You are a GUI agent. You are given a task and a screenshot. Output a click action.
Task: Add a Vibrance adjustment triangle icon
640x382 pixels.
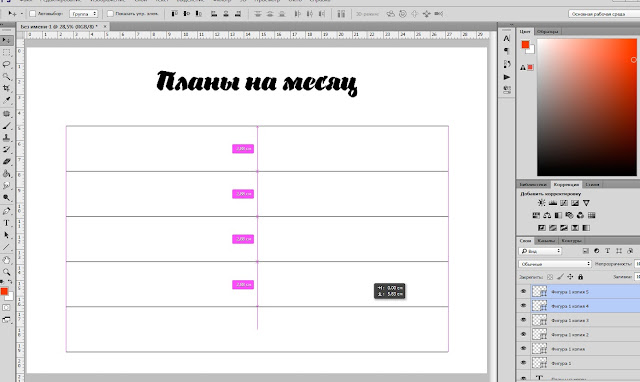pyautogui.click(x=586, y=203)
